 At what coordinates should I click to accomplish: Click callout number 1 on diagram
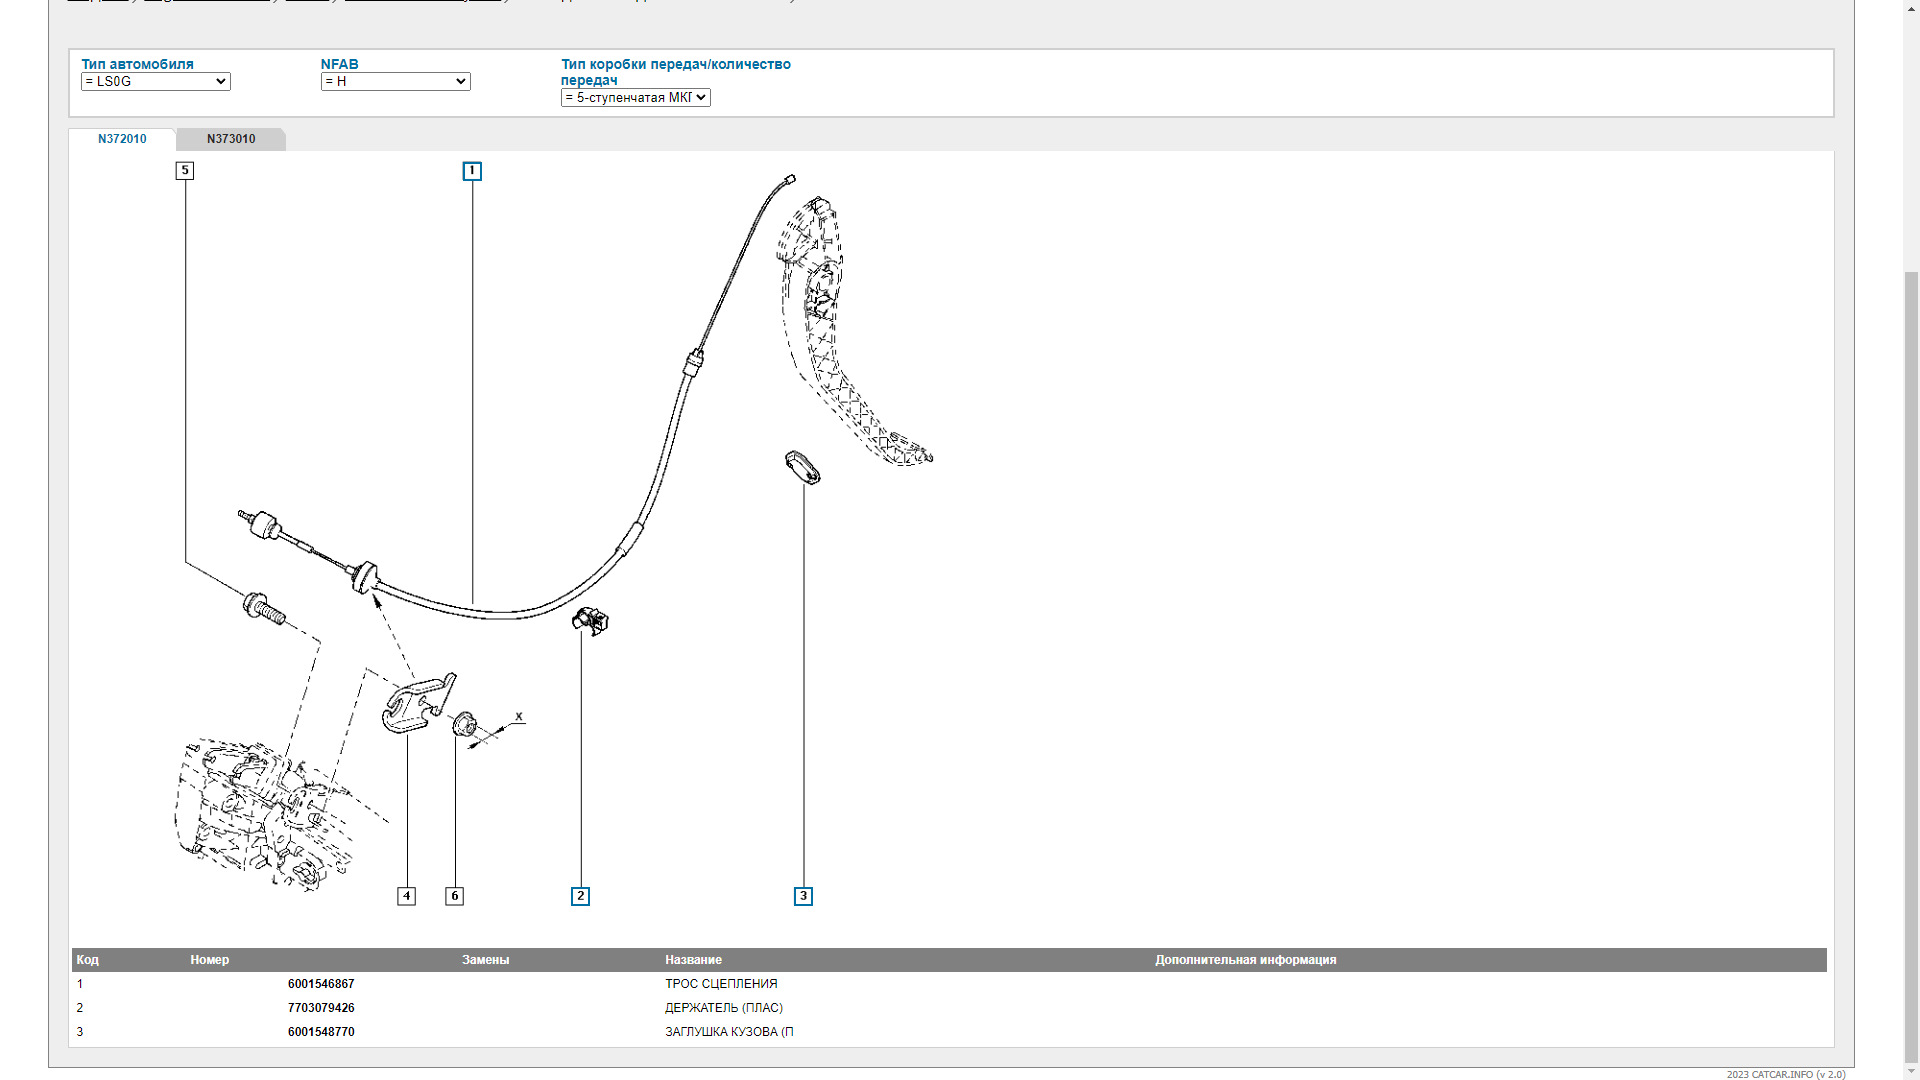coord(472,171)
